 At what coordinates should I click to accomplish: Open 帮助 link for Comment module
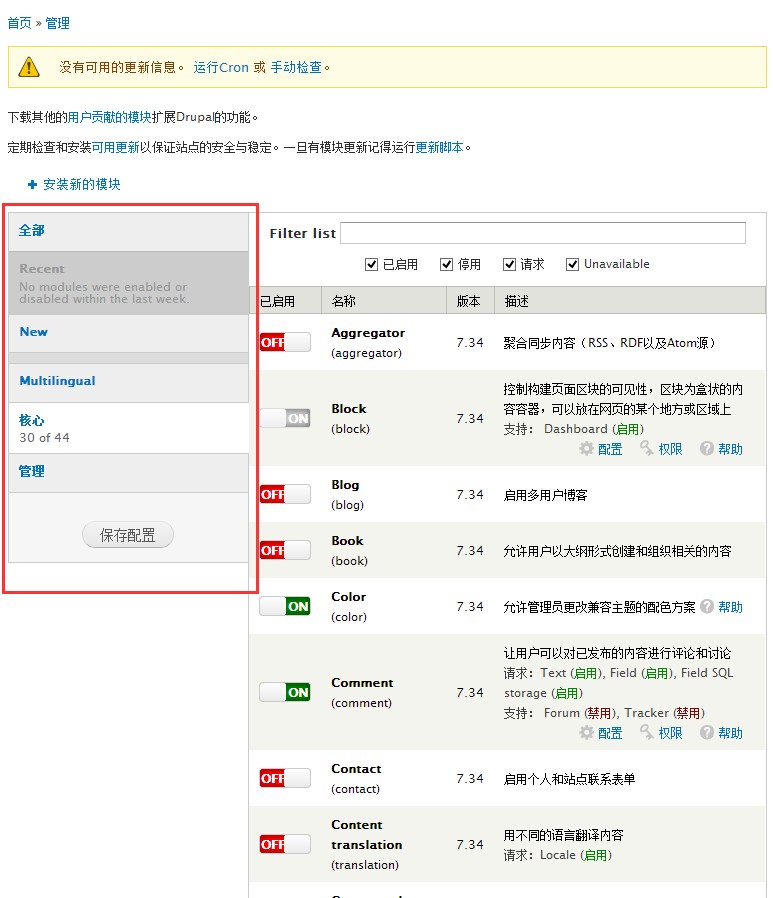730,733
